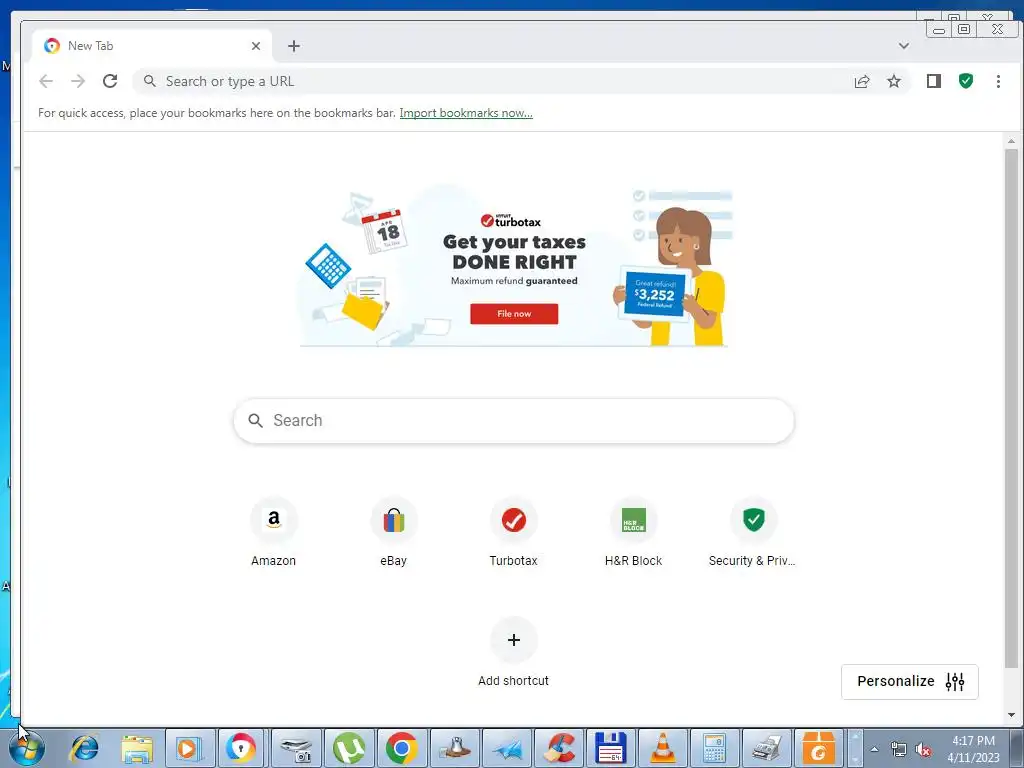Click the green security shield extension icon
The image size is (1024, 768).
click(966, 81)
